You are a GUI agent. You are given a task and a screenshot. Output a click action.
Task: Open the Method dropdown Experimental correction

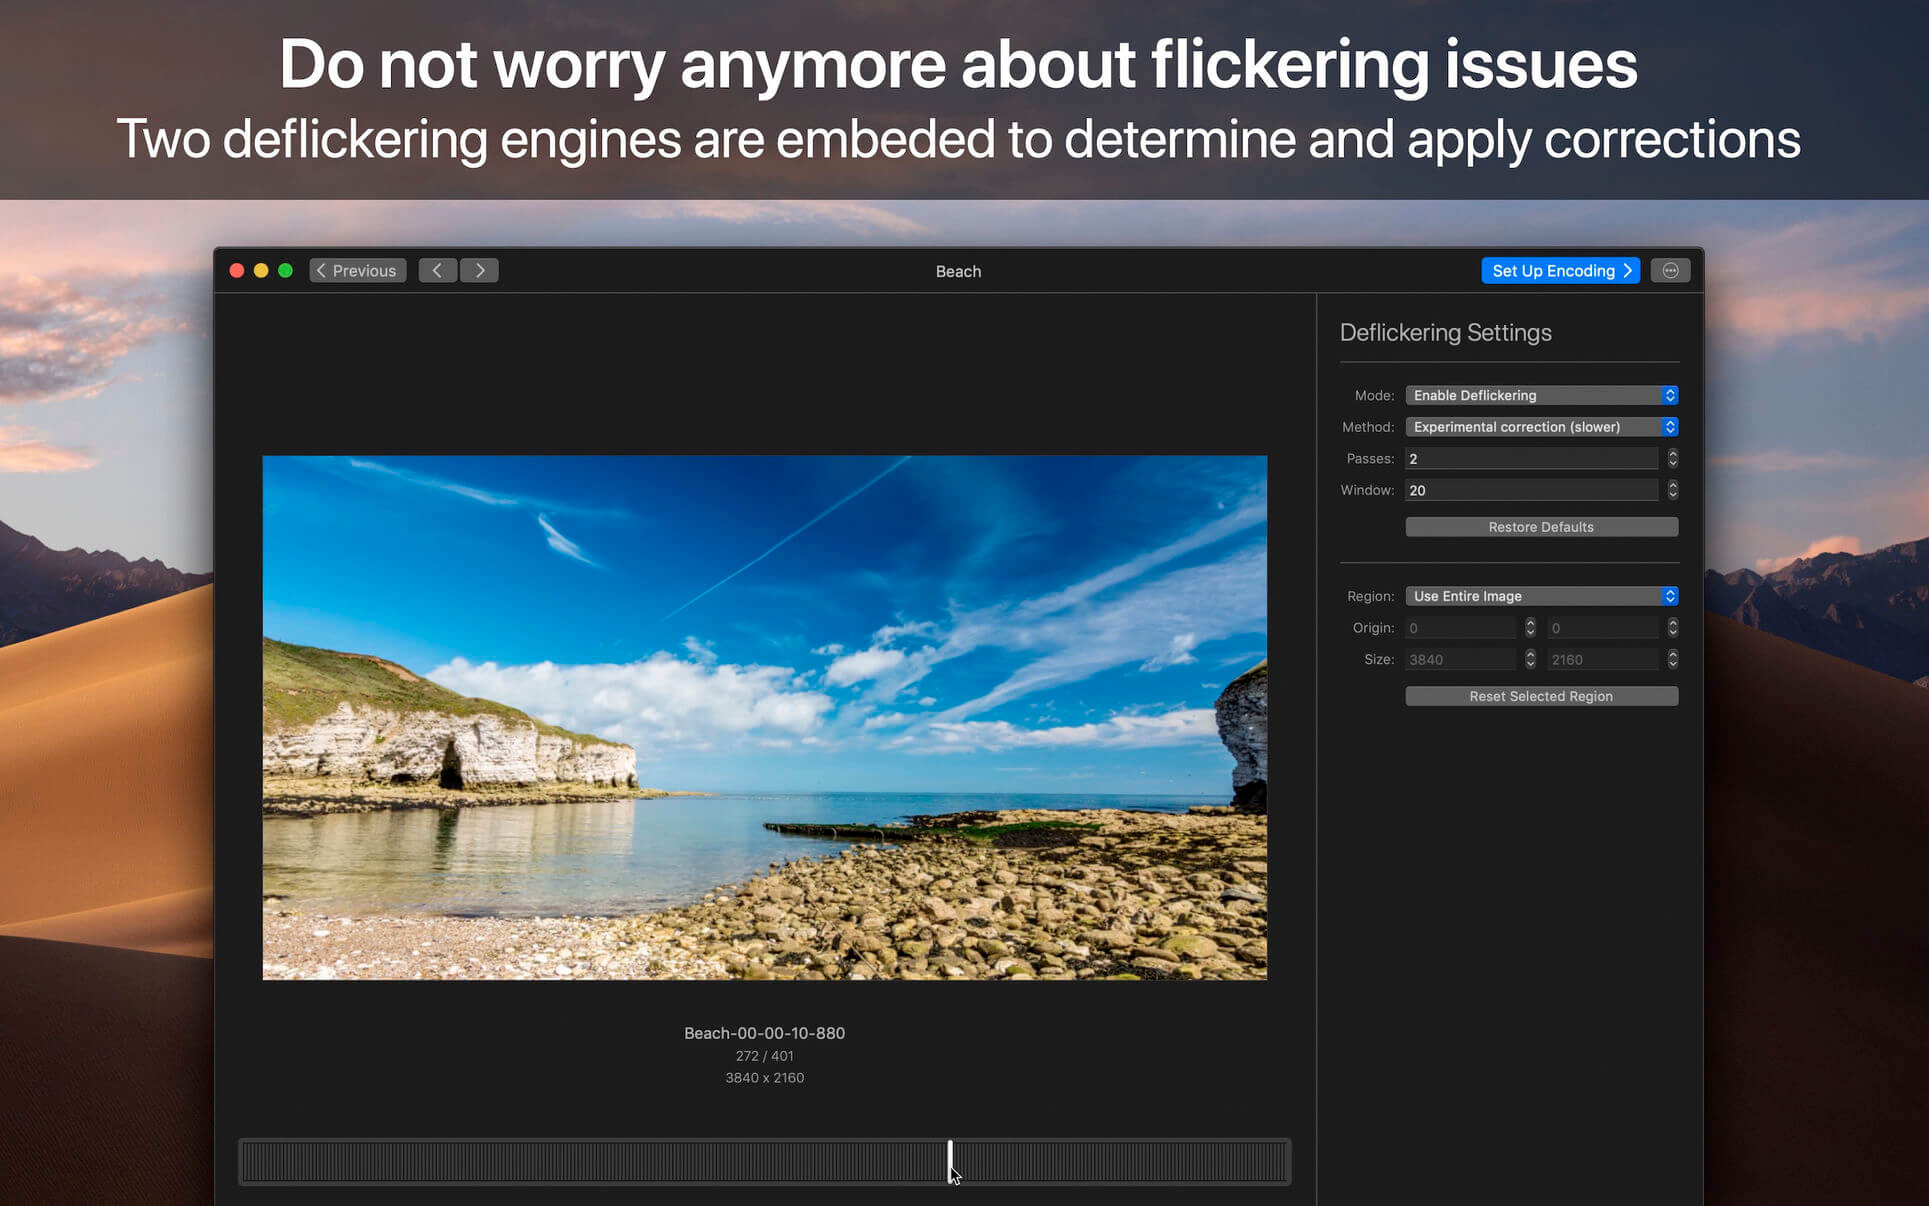[1540, 427]
